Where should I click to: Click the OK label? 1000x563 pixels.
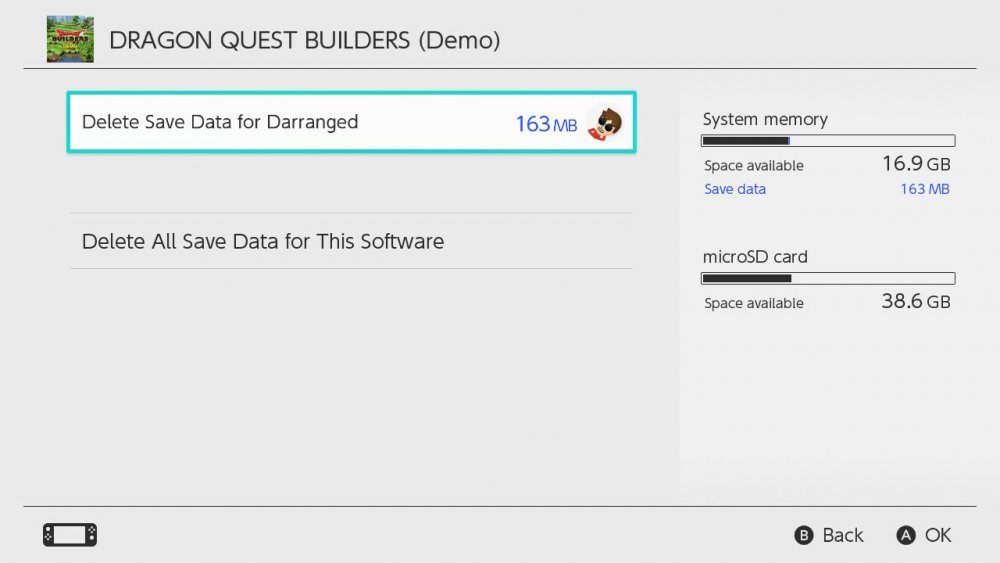tap(938, 536)
